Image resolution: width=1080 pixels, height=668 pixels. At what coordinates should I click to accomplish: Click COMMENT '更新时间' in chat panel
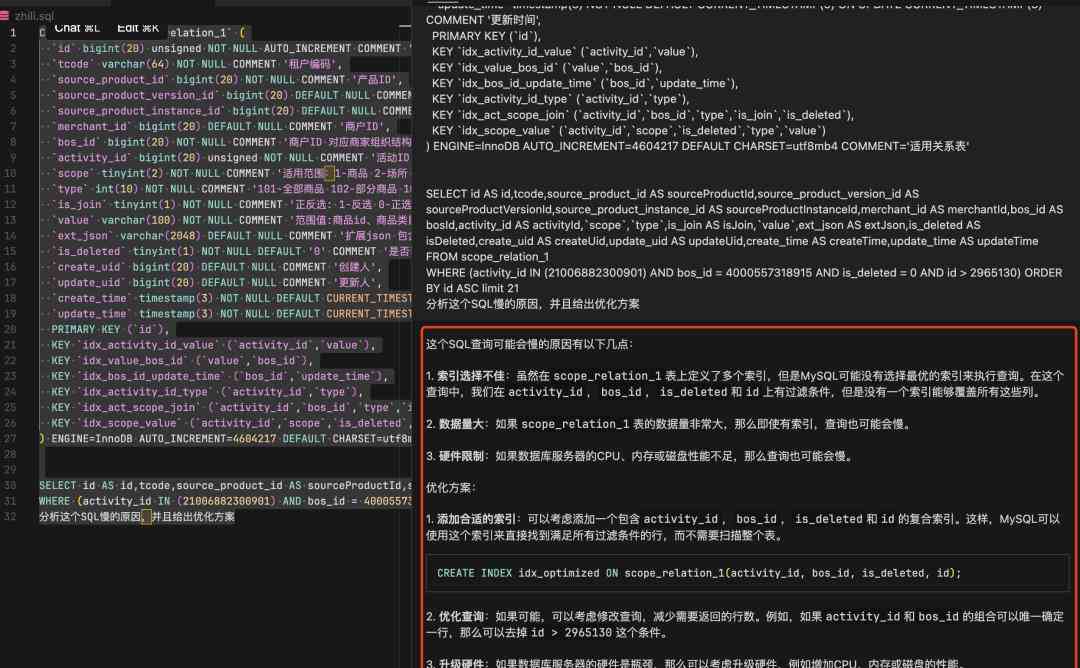tap(484, 20)
